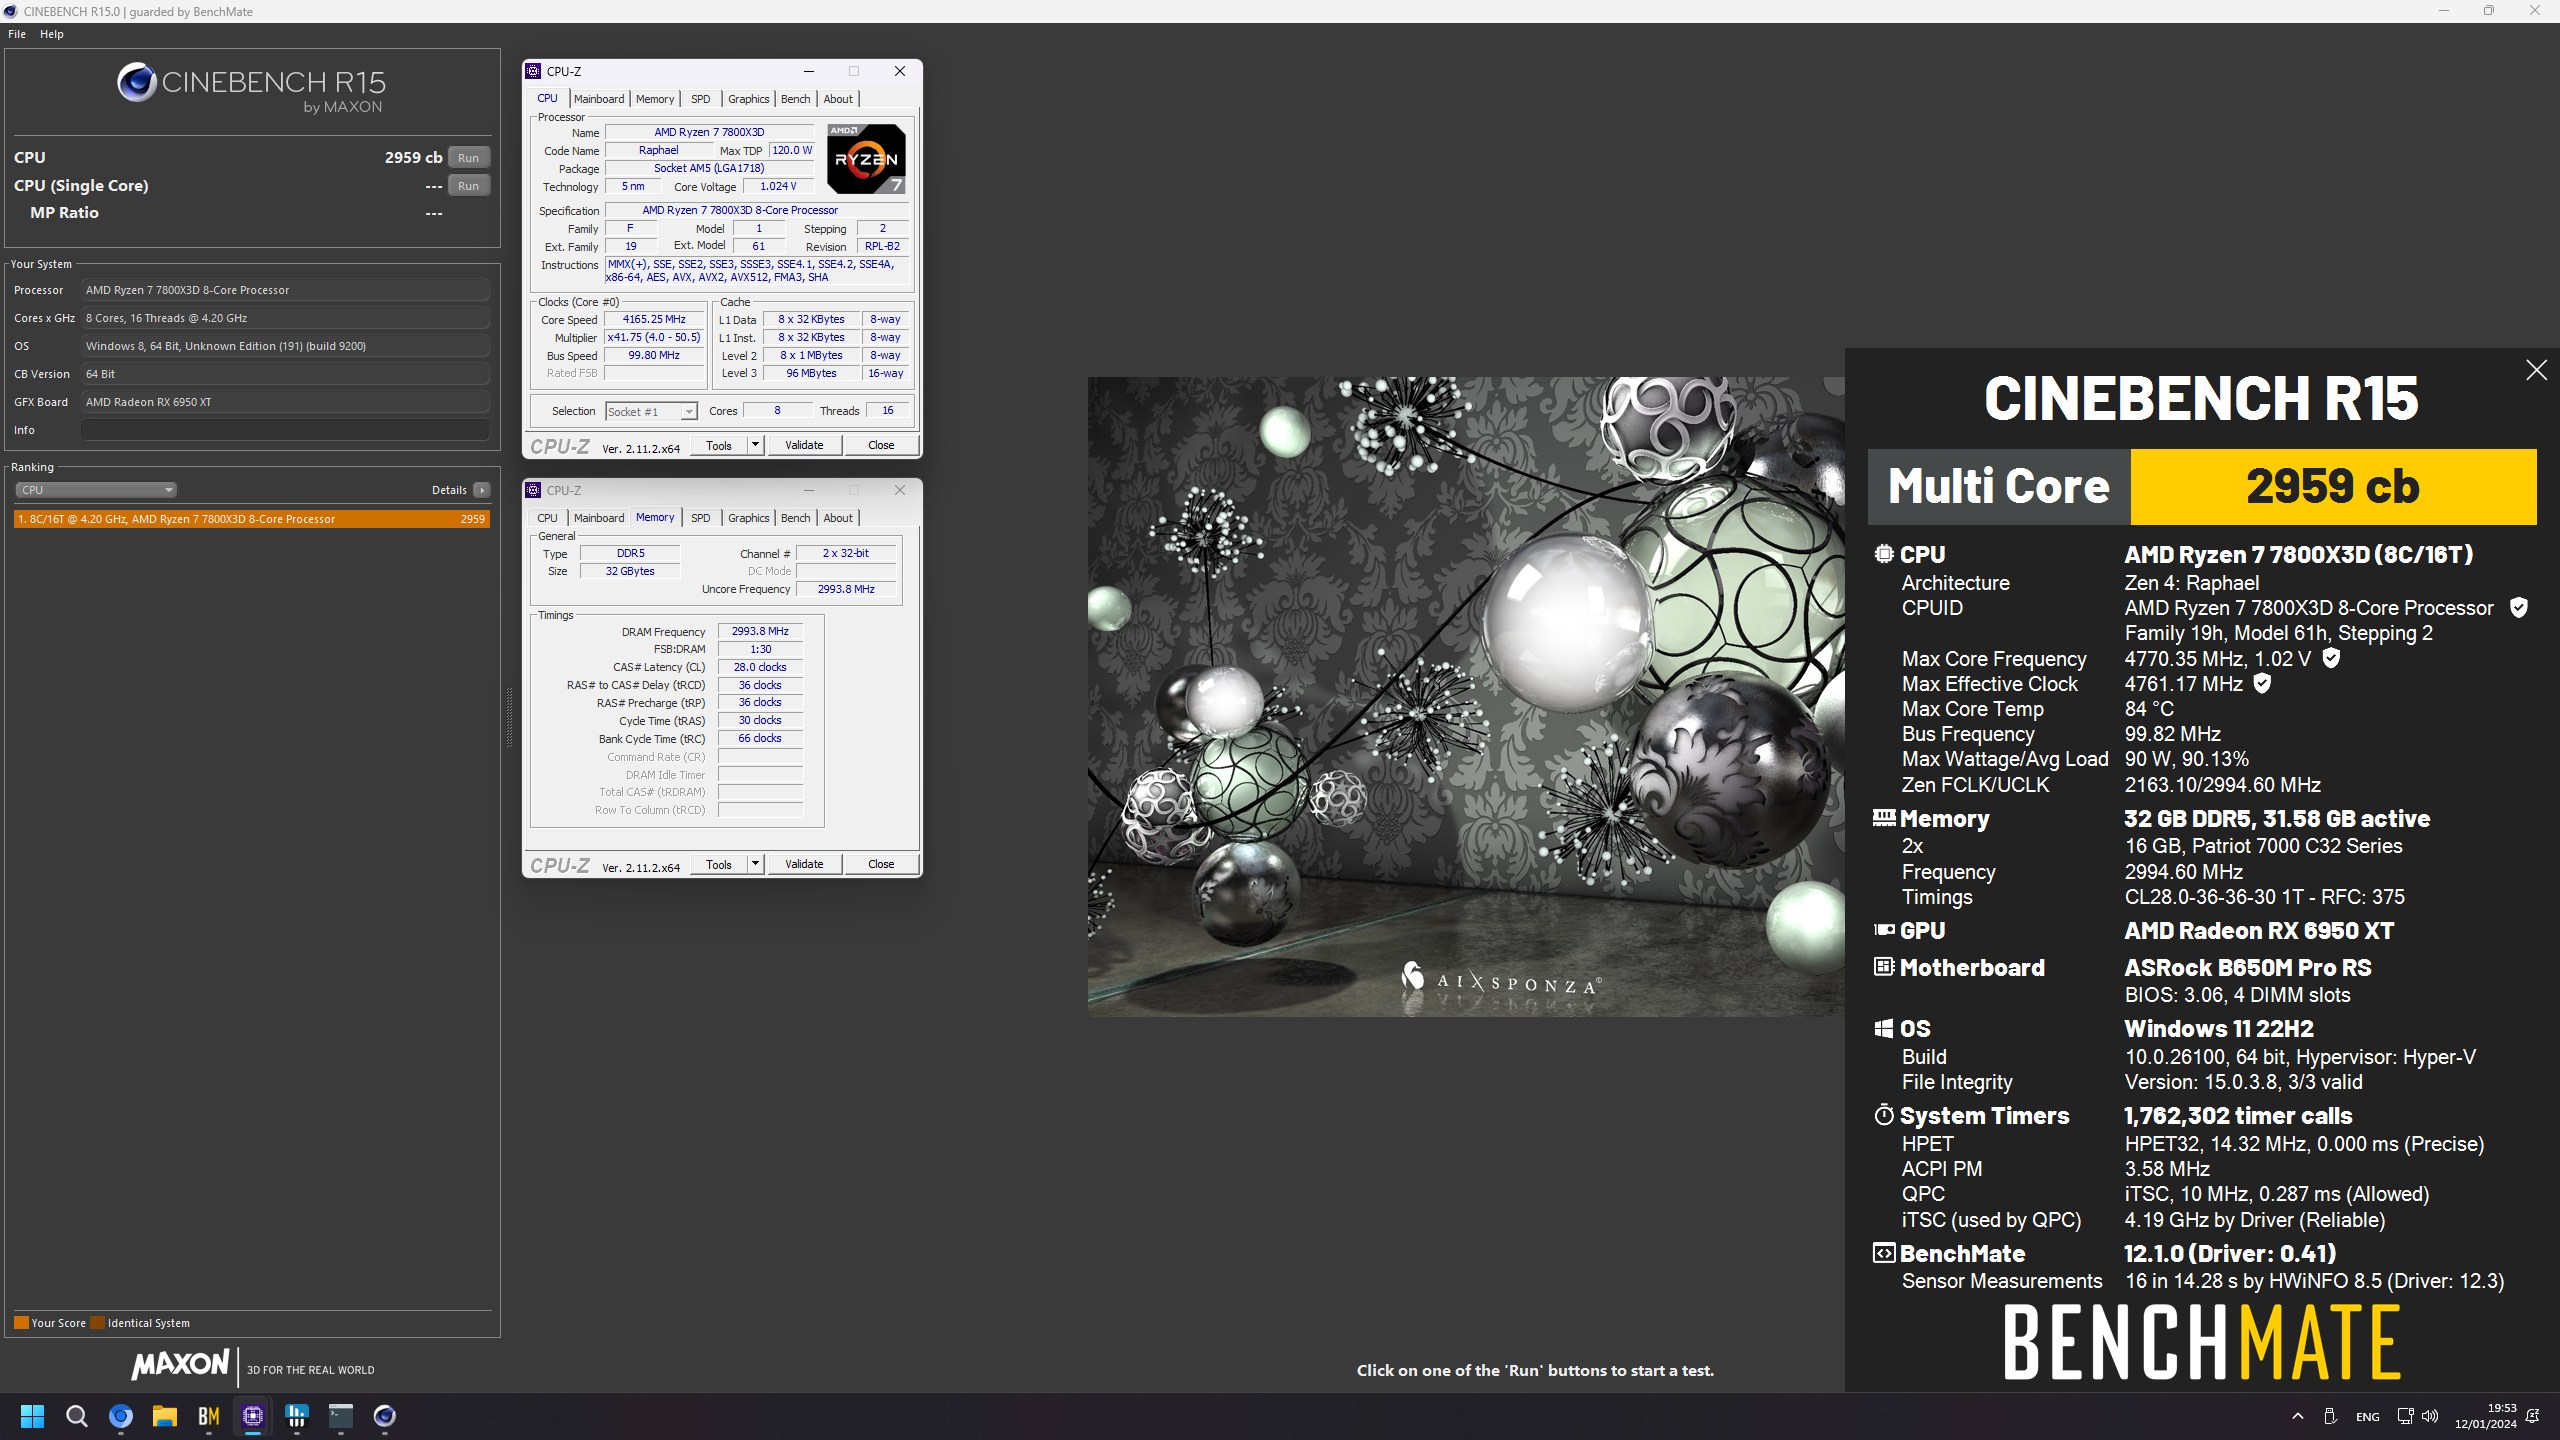Screen dimensions: 2560x1440
Task: Switch to Mainboard tab in upper CPU-Z
Action: point(599,99)
